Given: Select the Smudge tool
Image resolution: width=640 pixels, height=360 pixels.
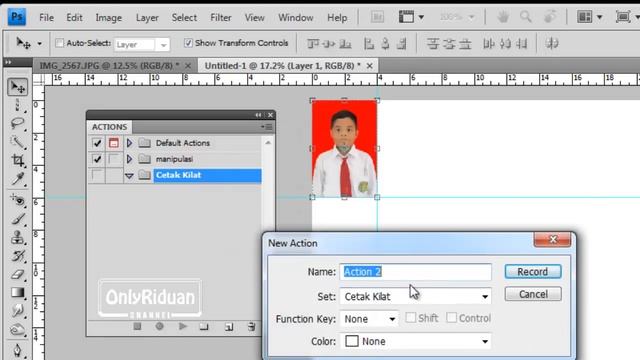Looking at the screenshot, I should pos(18,311).
